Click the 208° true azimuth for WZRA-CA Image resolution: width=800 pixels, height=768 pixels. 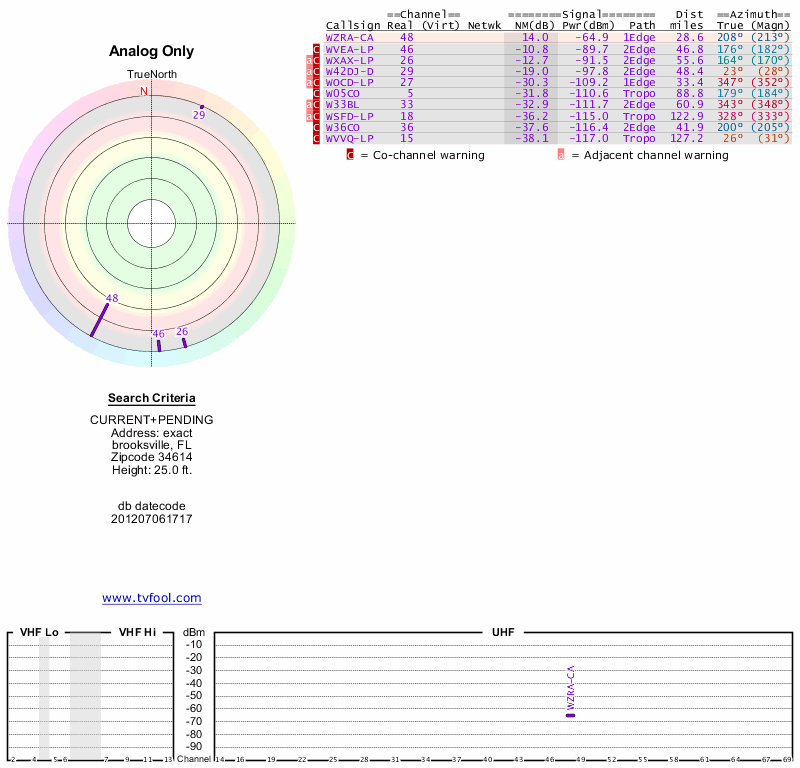(x=730, y=37)
